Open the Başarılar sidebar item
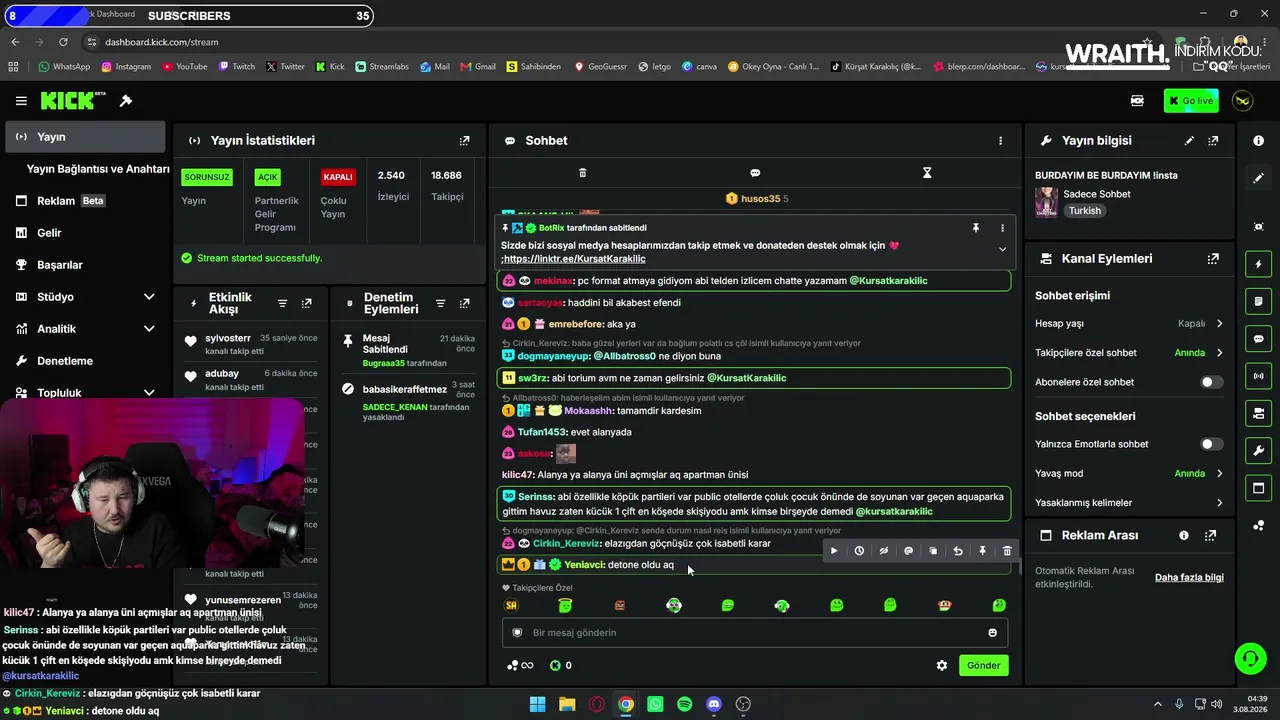Viewport: 1280px width, 720px height. pyautogui.click(x=85, y=265)
